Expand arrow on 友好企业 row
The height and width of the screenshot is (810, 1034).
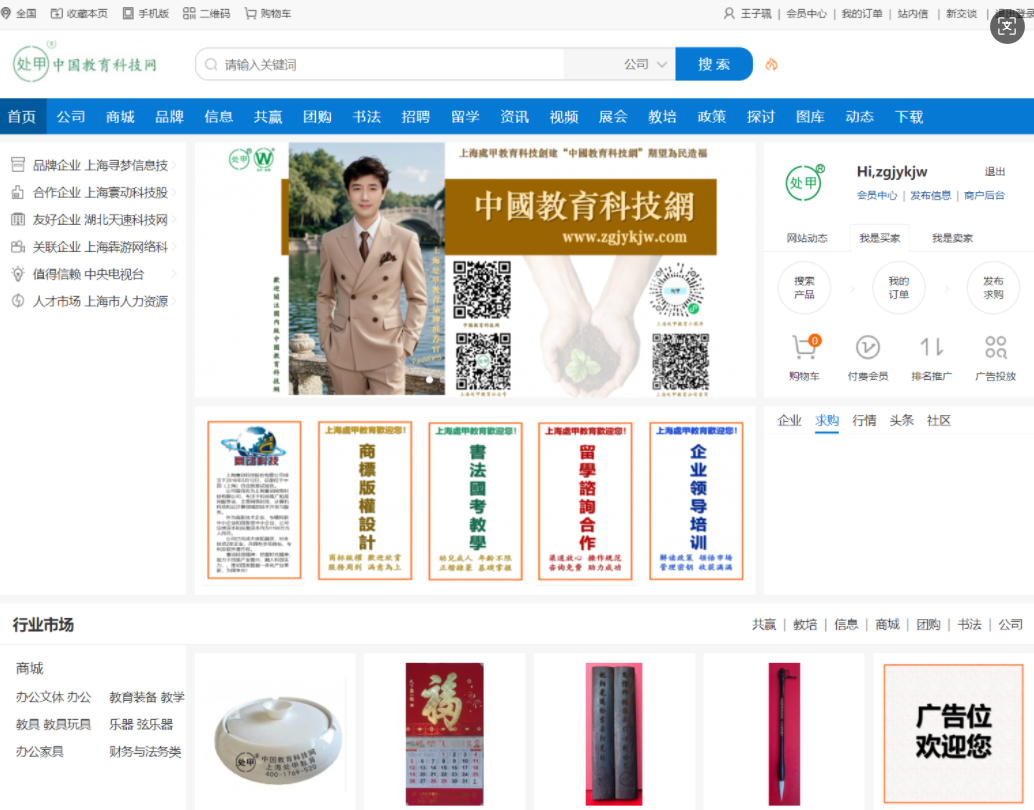174,220
